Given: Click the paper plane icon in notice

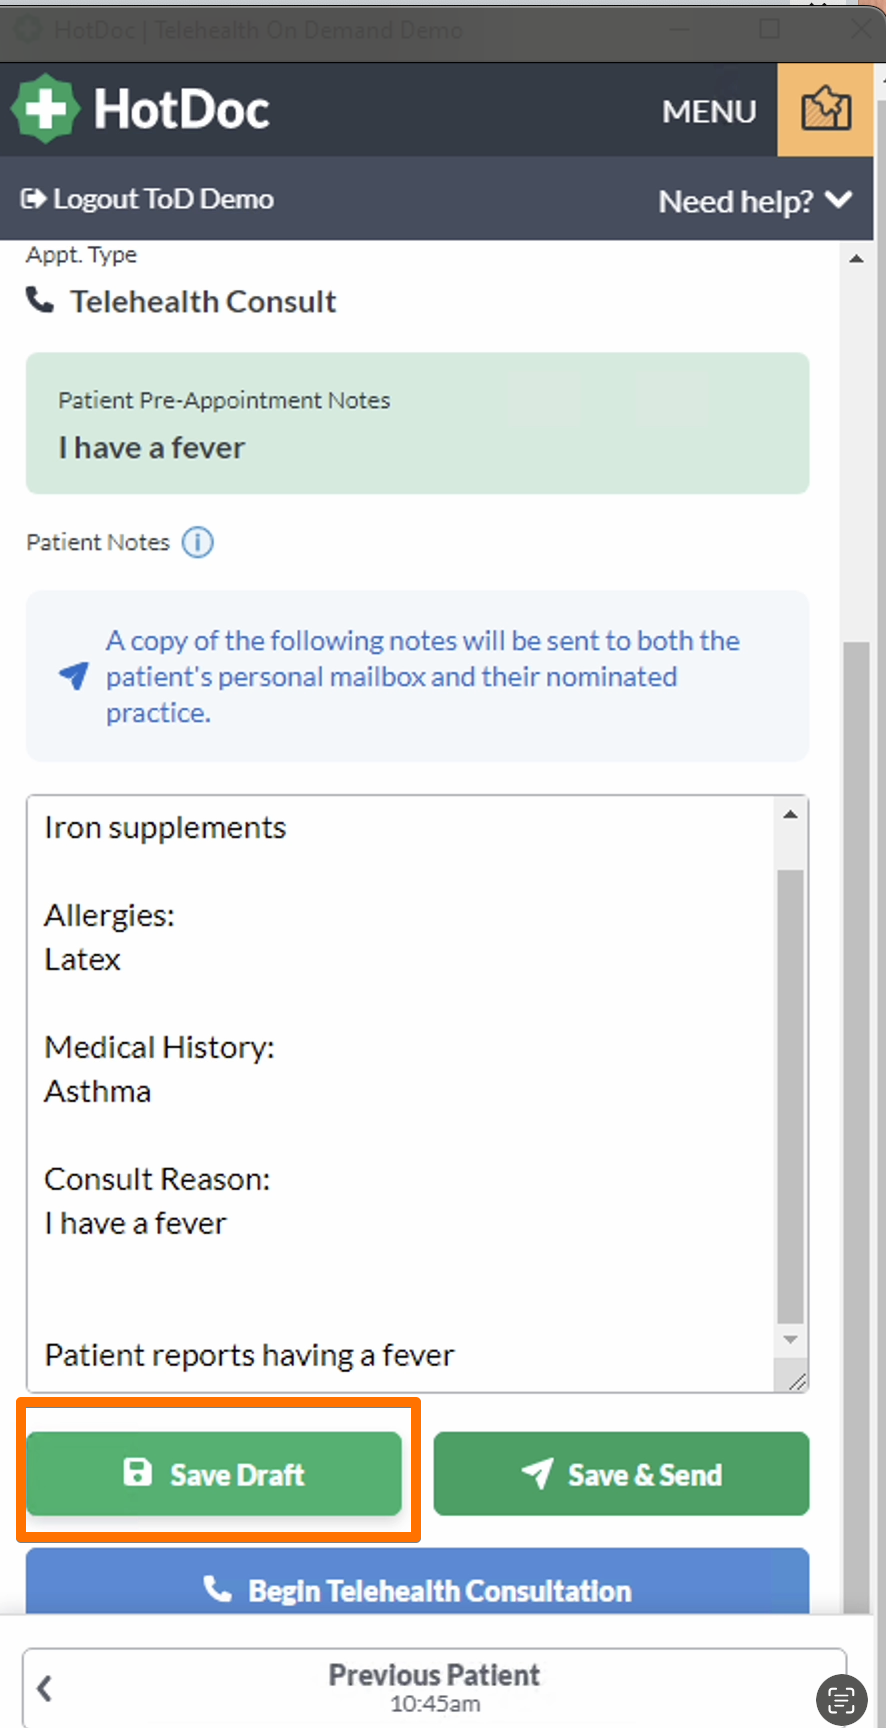Looking at the screenshot, I should point(74,676).
